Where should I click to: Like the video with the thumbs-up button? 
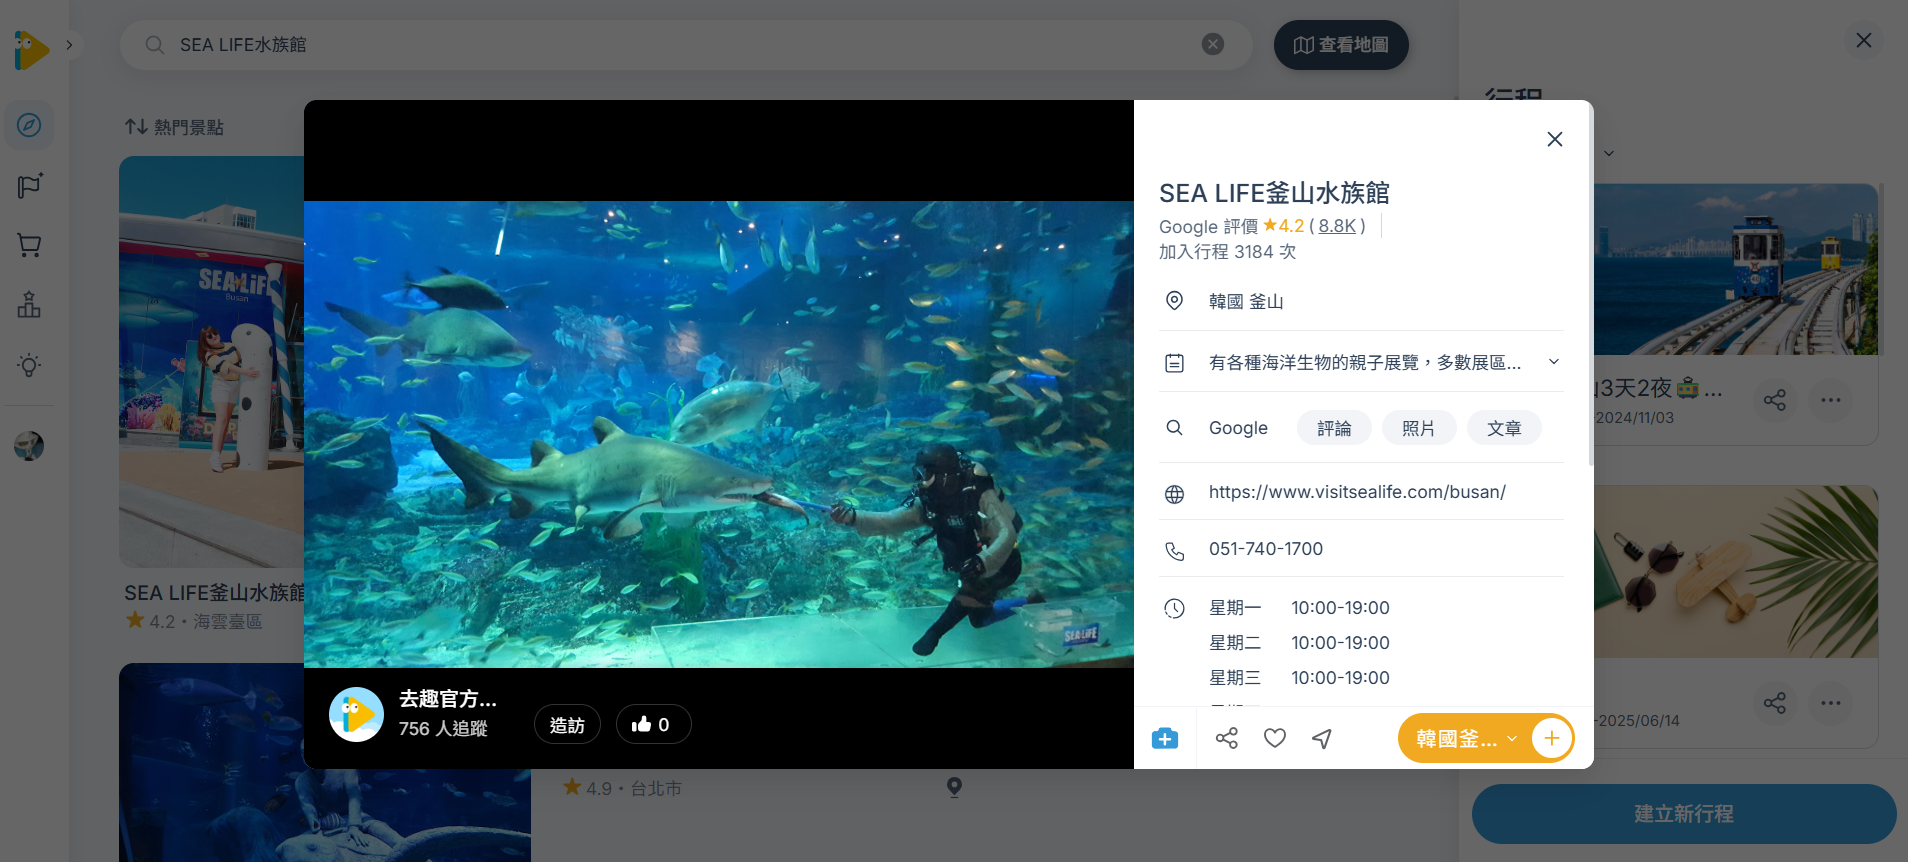pyautogui.click(x=653, y=725)
